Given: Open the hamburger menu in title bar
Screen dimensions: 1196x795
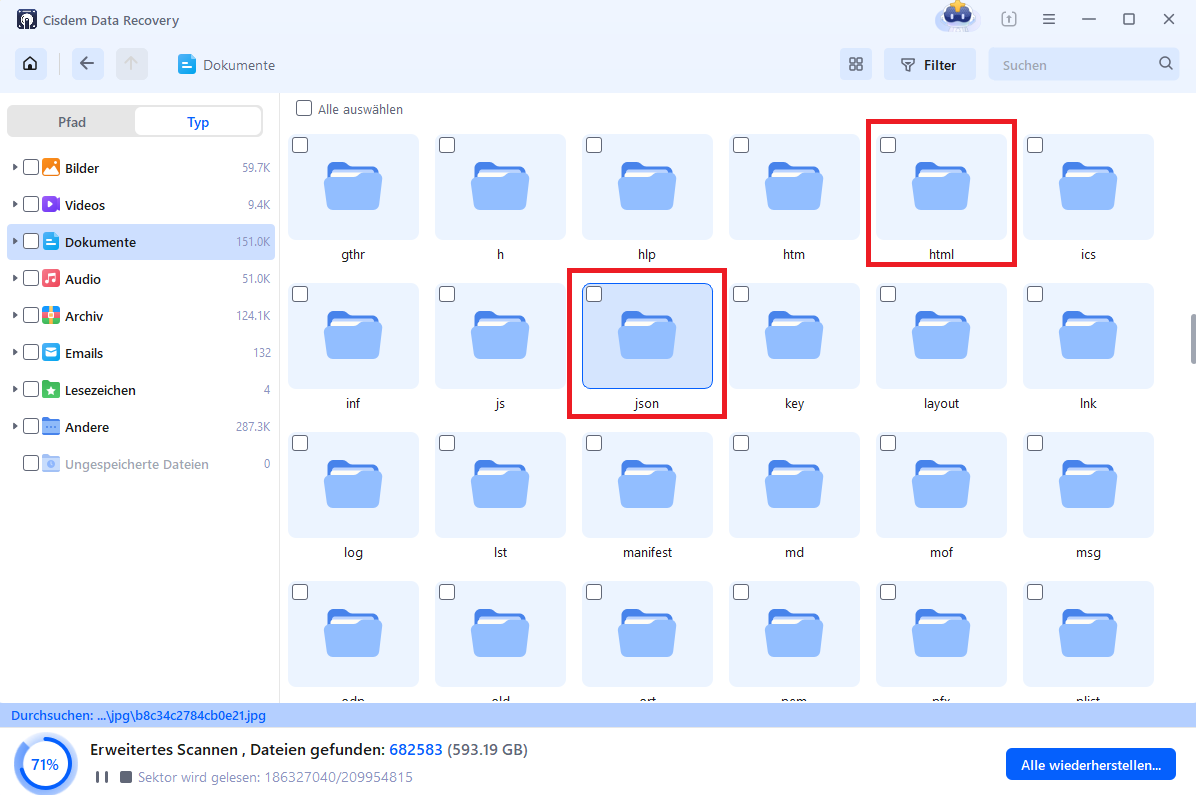Looking at the screenshot, I should (1049, 19).
